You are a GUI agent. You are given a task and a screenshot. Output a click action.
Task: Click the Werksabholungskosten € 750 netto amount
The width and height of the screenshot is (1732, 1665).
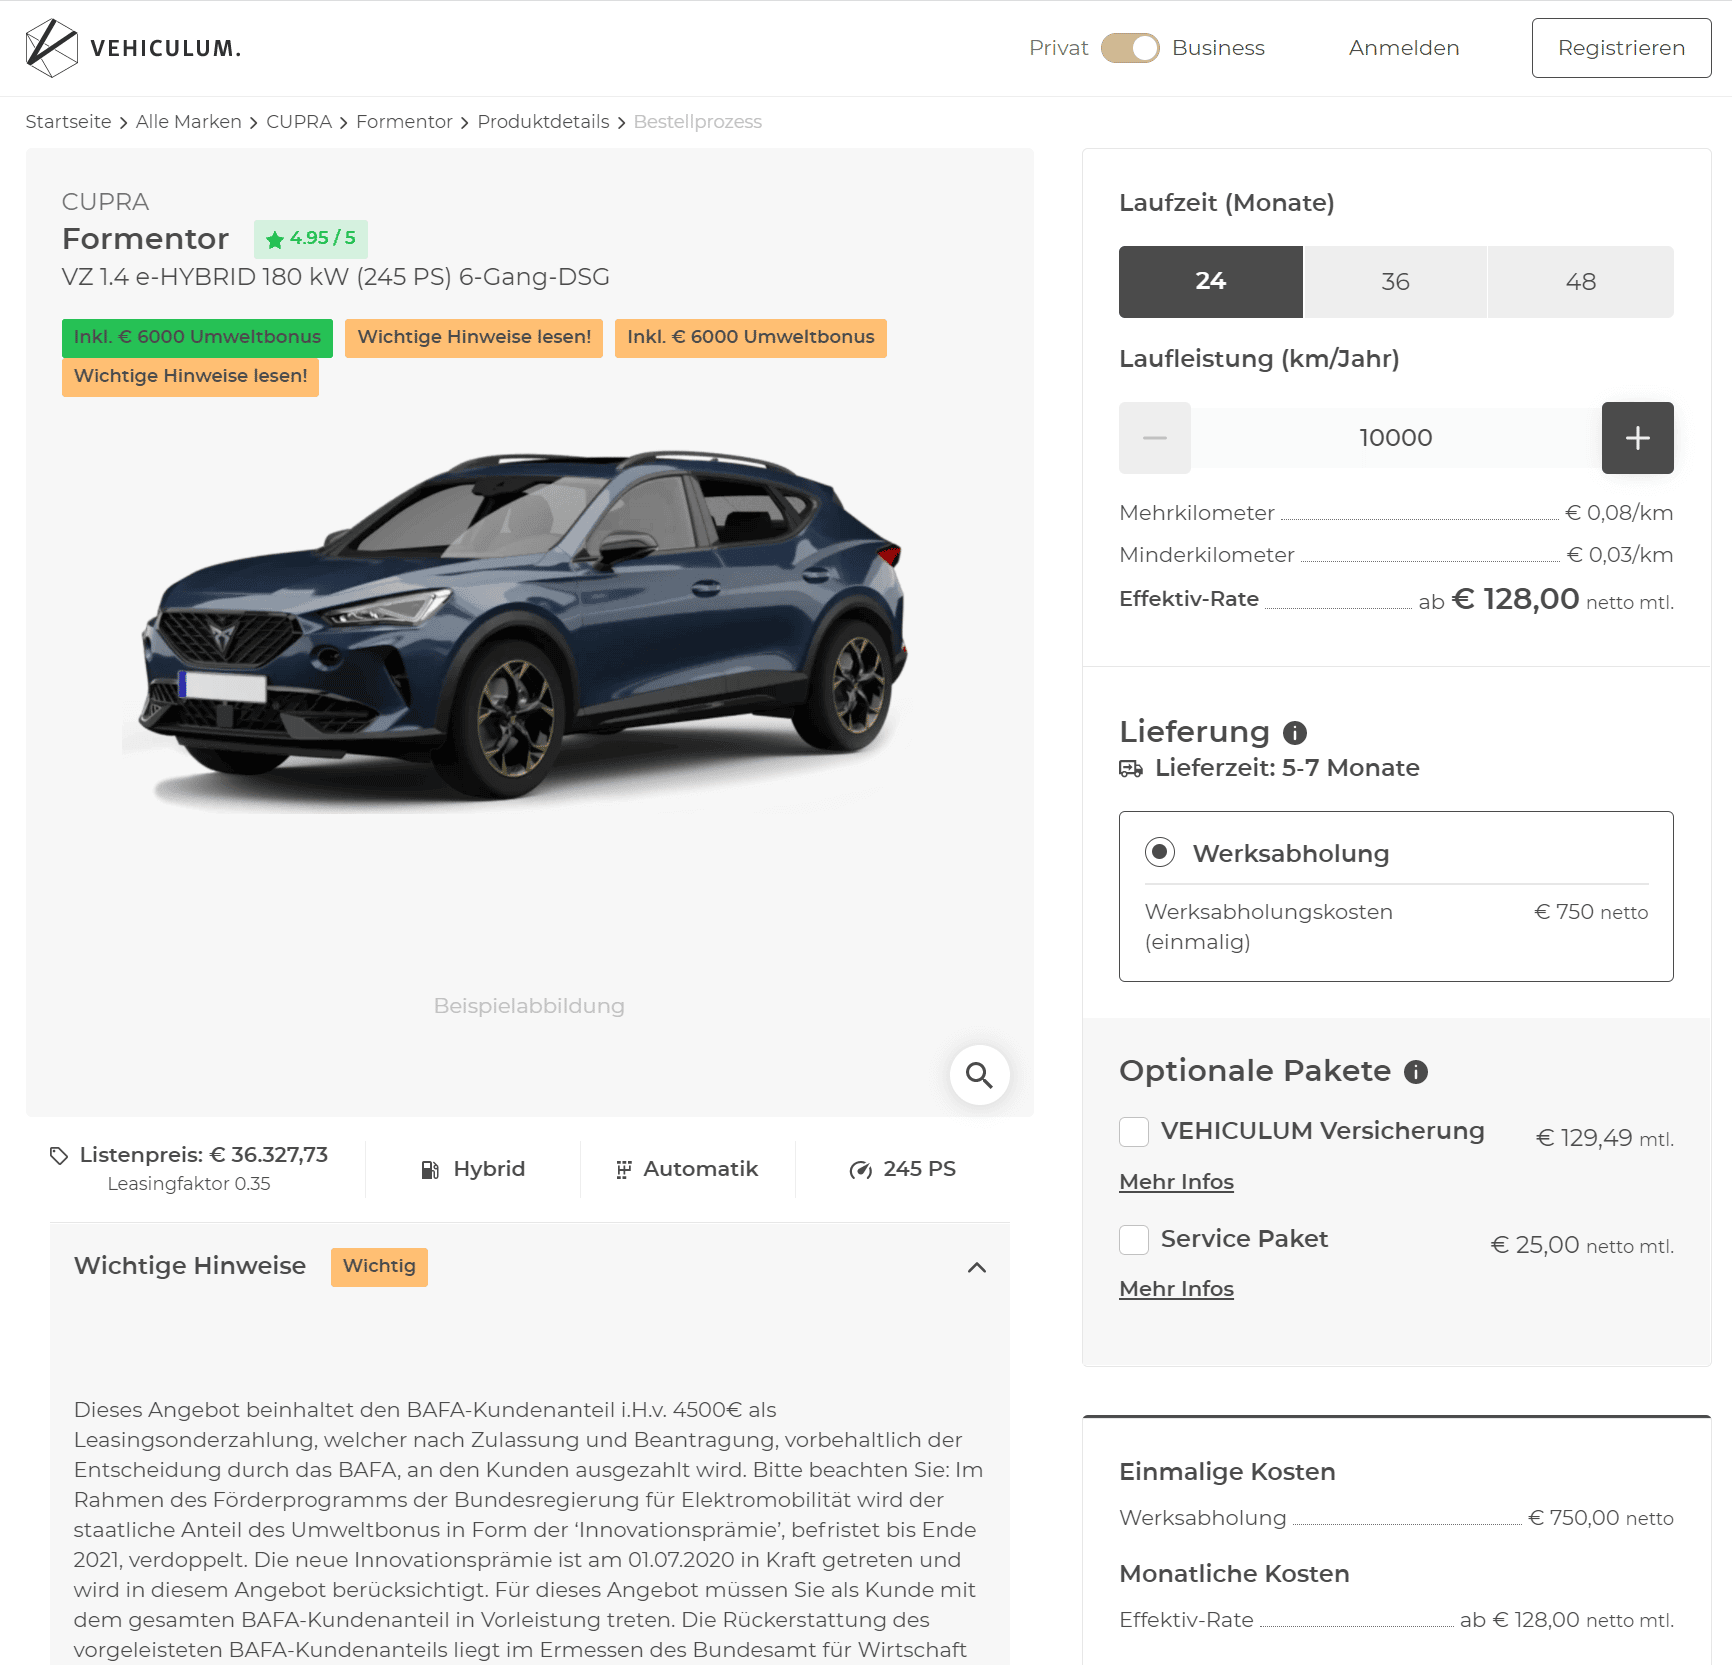pos(1591,912)
